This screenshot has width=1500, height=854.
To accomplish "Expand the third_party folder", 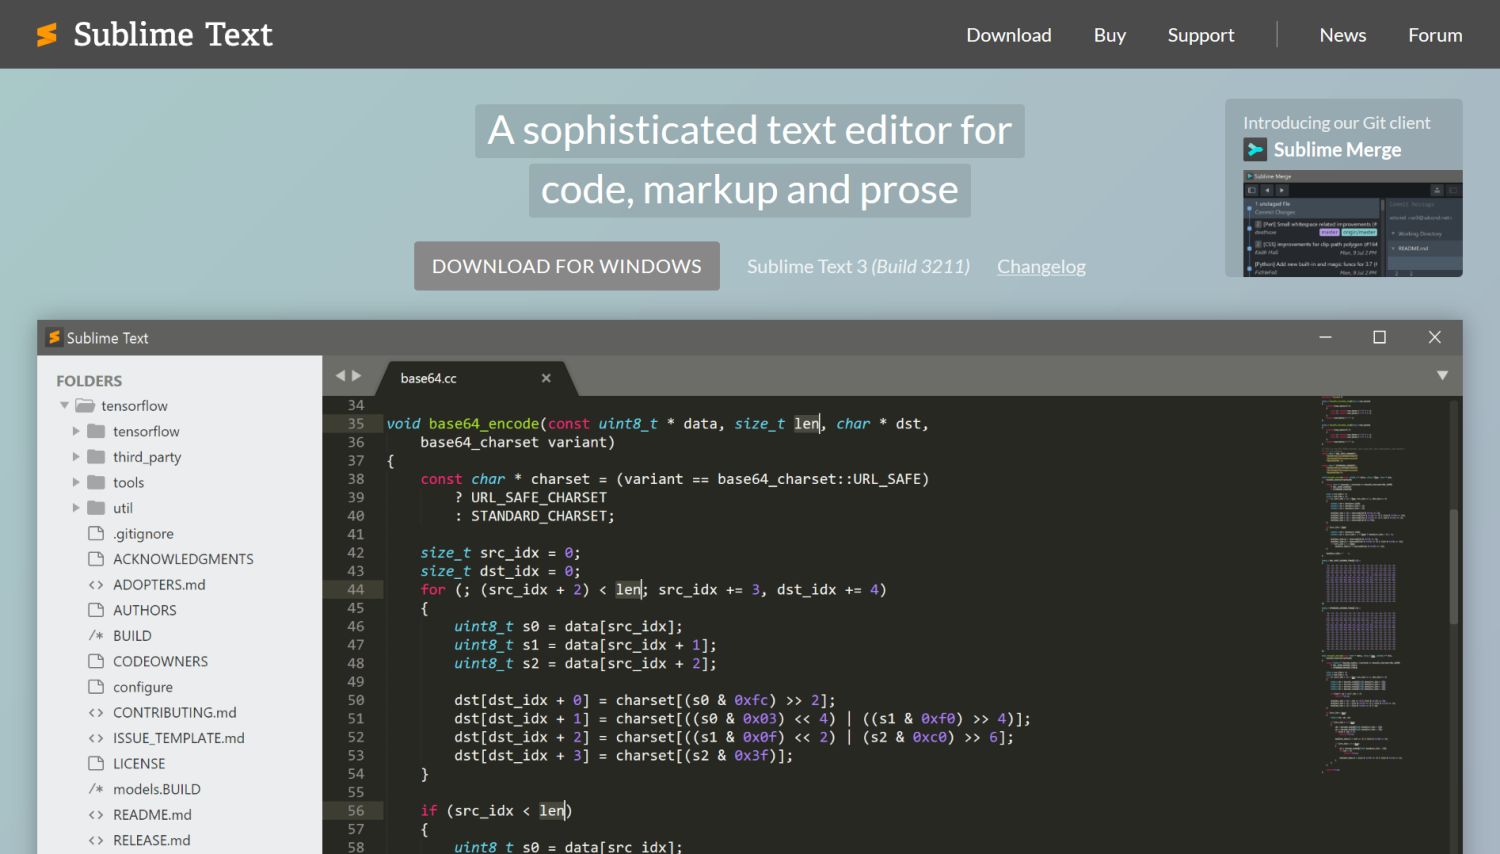I will 76,457.
